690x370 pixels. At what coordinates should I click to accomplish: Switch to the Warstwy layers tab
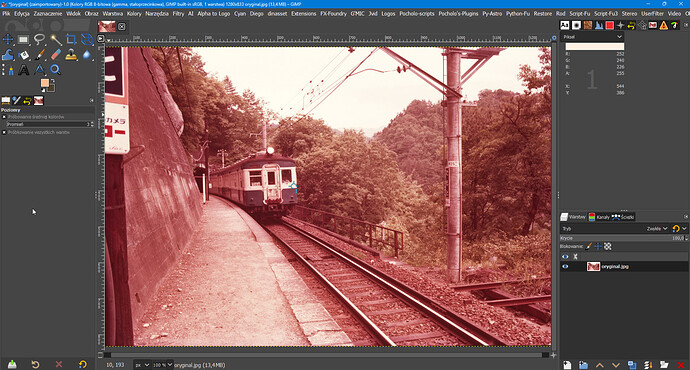pyautogui.click(x=573, y=217)
